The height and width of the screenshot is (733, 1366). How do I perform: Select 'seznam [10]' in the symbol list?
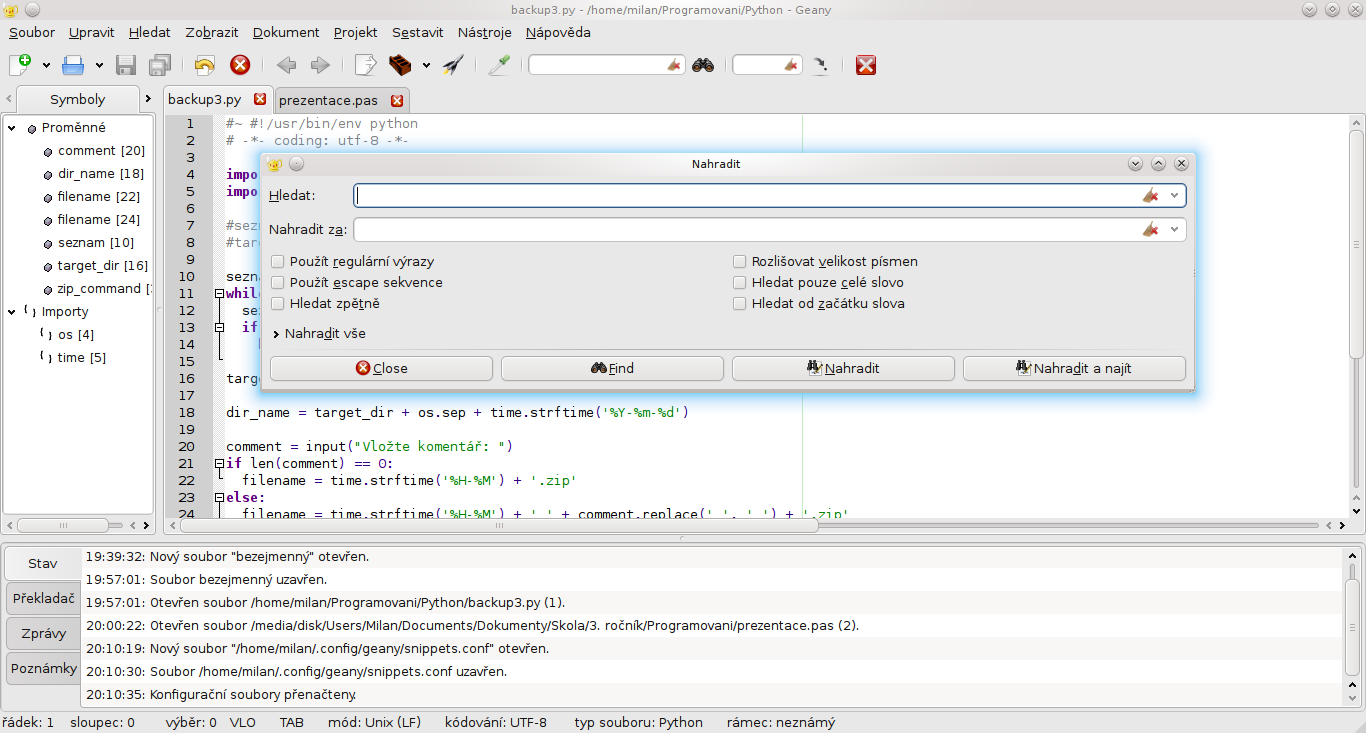96,243
